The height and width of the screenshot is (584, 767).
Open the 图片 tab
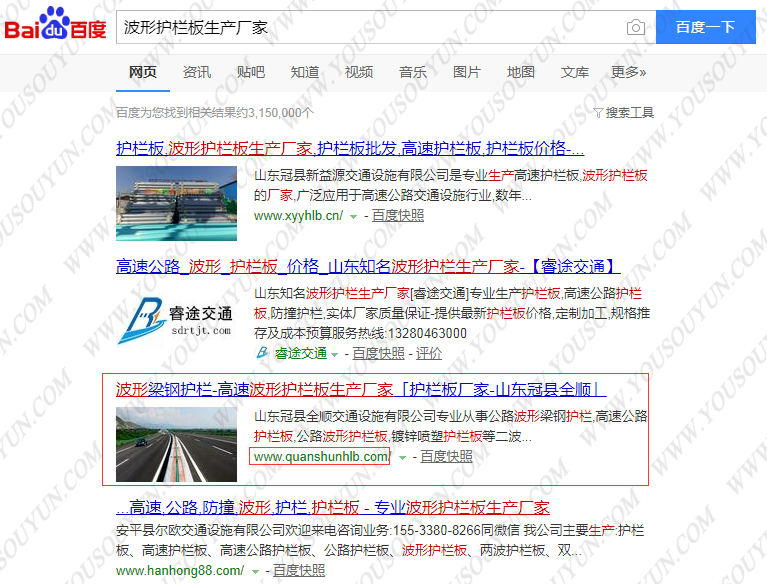pos(467,72)
